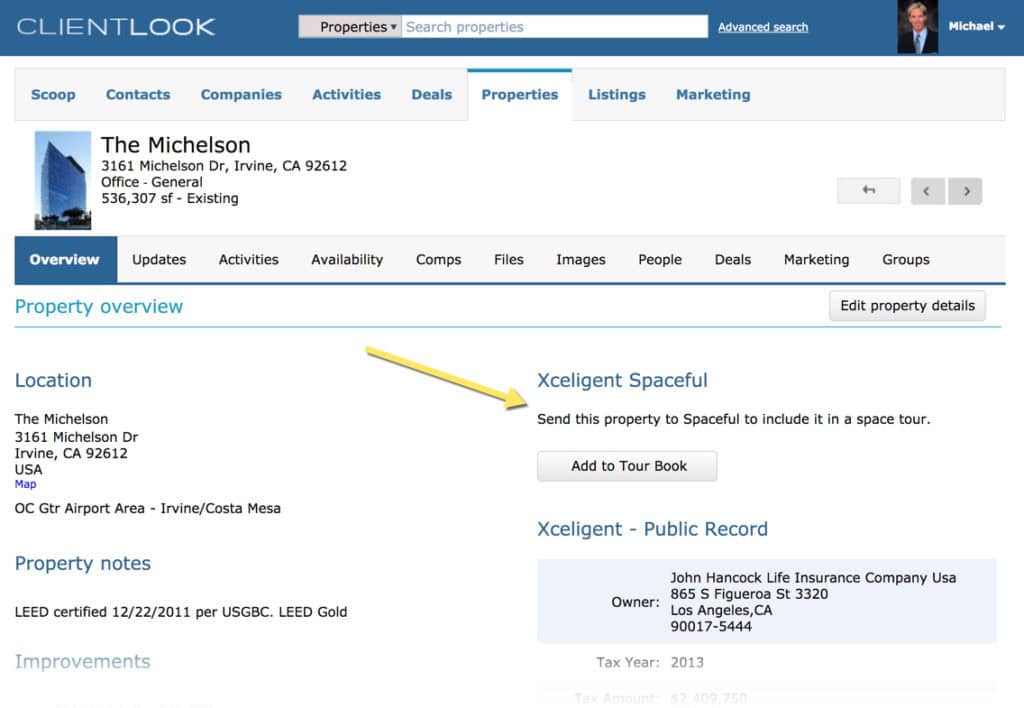Click the "Property overview" heading
Screen dimensions: 1024x708
pyautogui.click(x=99, y=306)
